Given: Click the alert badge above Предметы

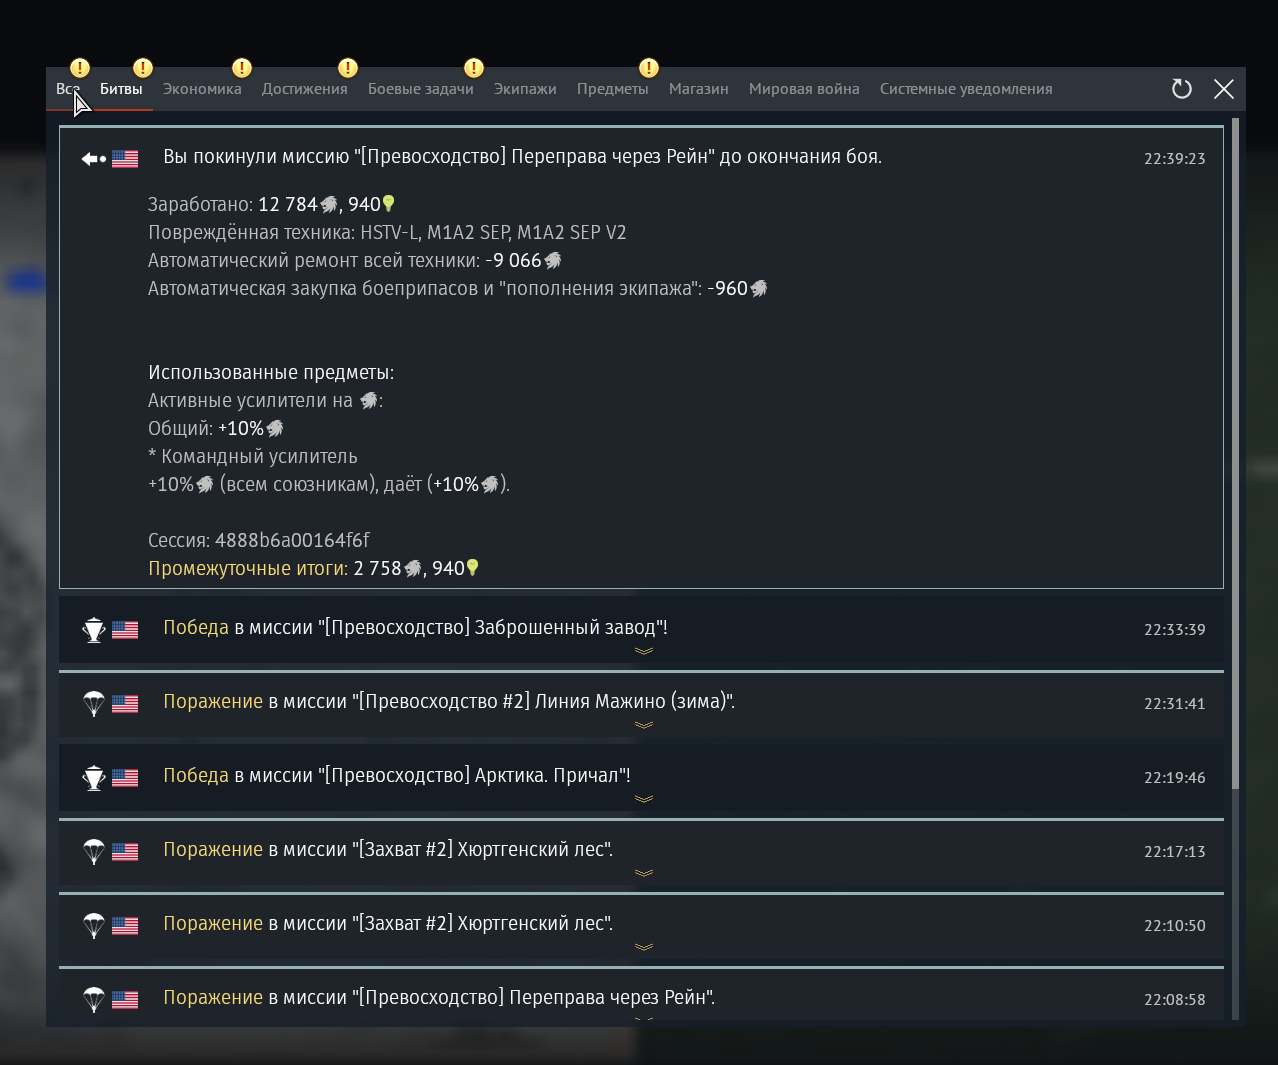Looking at the screenshot, I should click(x=649, y=68).
